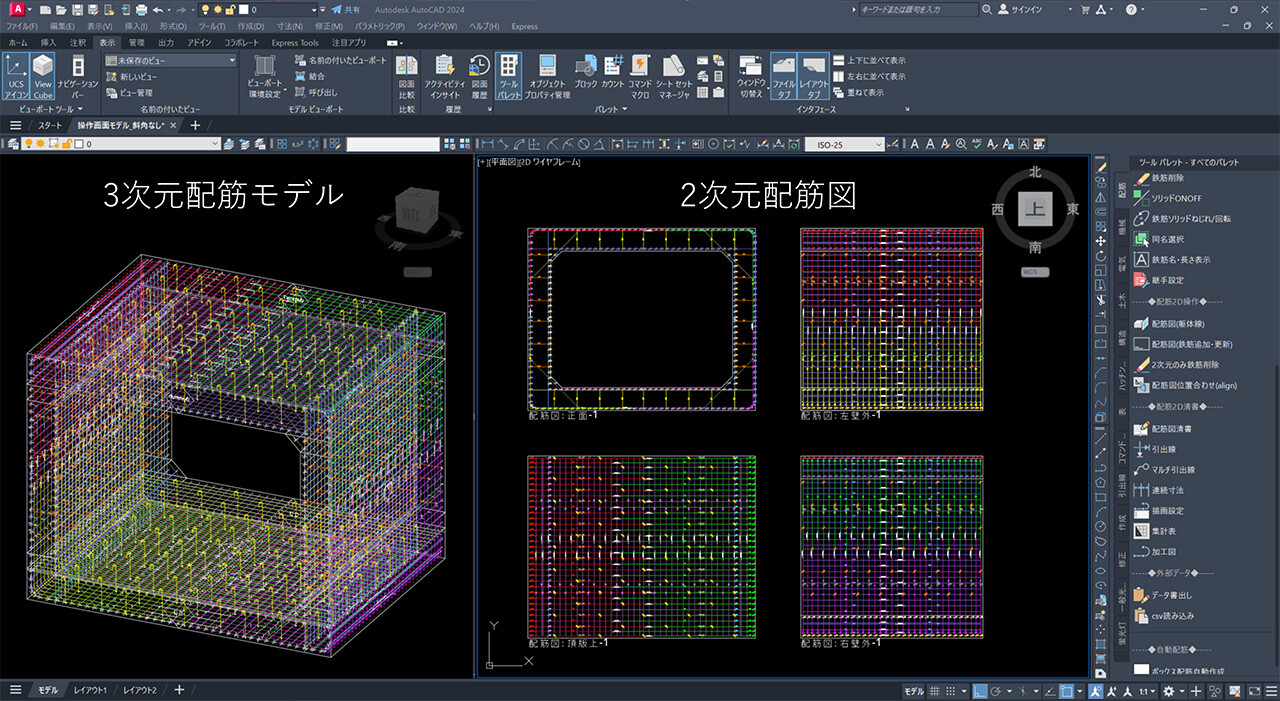Click the 継手設定 palette tool
The height and width of the screenshot is (701, 1280).
(1167, 280)
